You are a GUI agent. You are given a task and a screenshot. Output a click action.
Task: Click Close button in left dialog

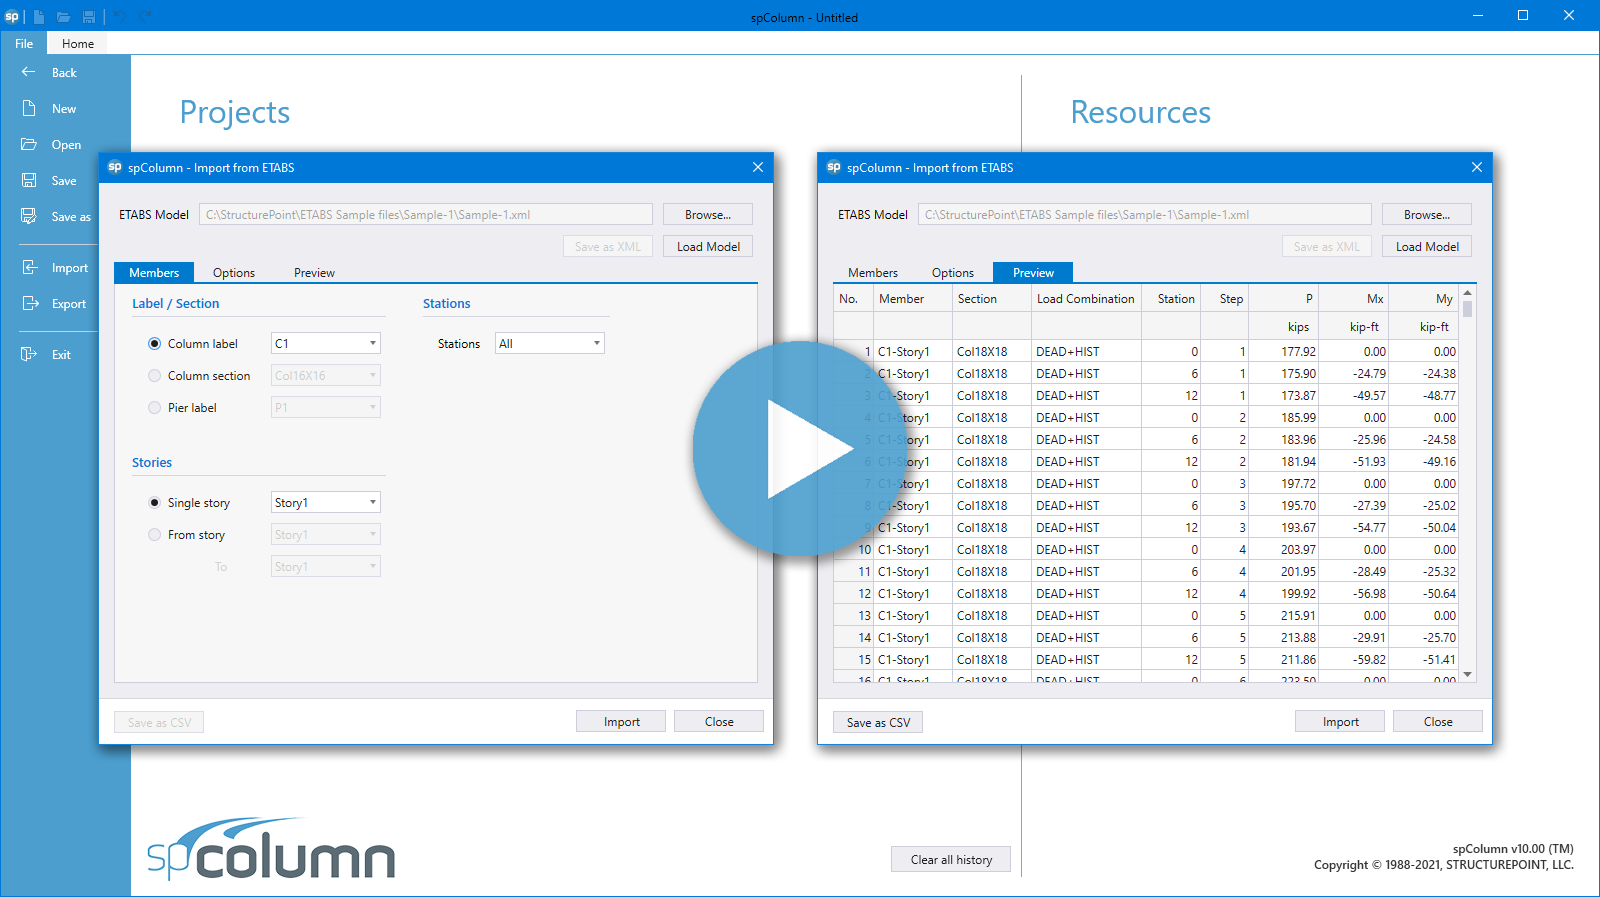[719, 721]
